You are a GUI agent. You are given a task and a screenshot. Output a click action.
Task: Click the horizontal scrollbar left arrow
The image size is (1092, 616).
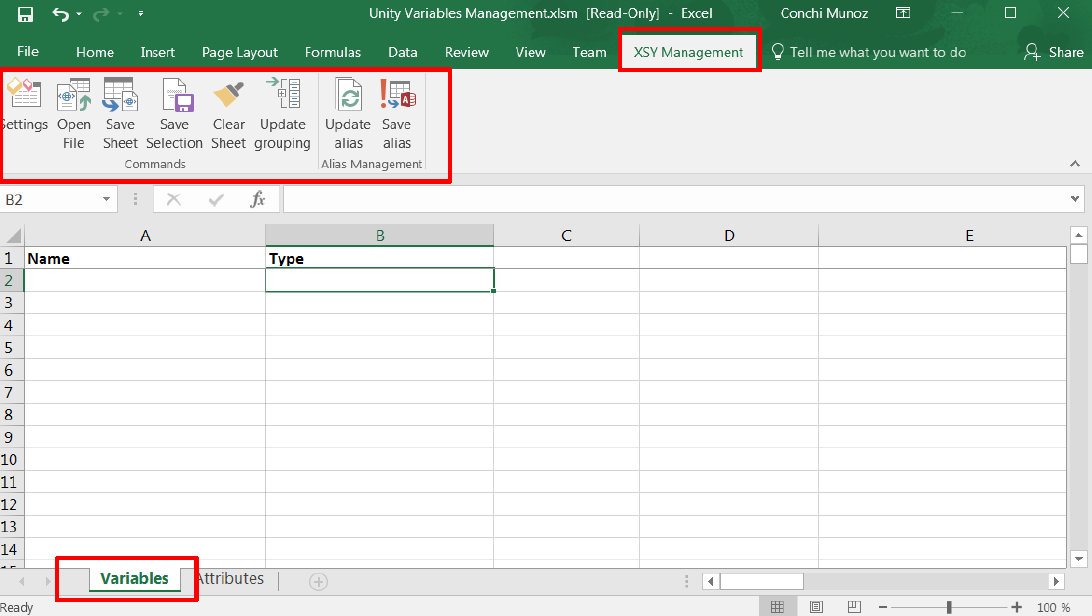711,581
